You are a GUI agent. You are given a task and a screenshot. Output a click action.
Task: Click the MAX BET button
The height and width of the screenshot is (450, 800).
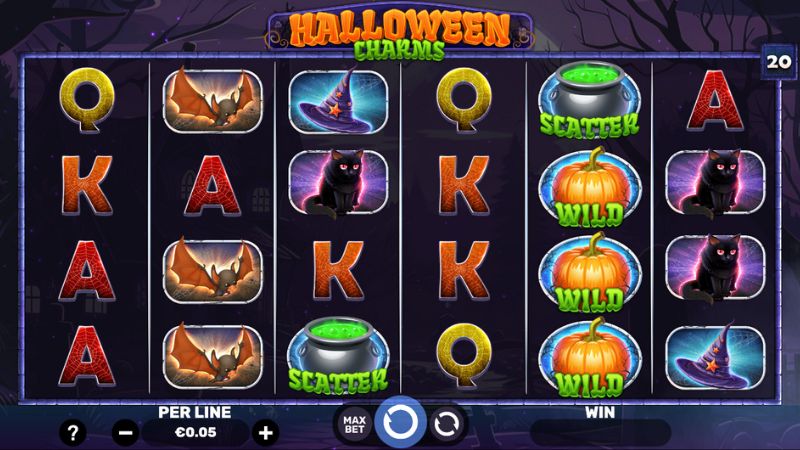(354, 424)
